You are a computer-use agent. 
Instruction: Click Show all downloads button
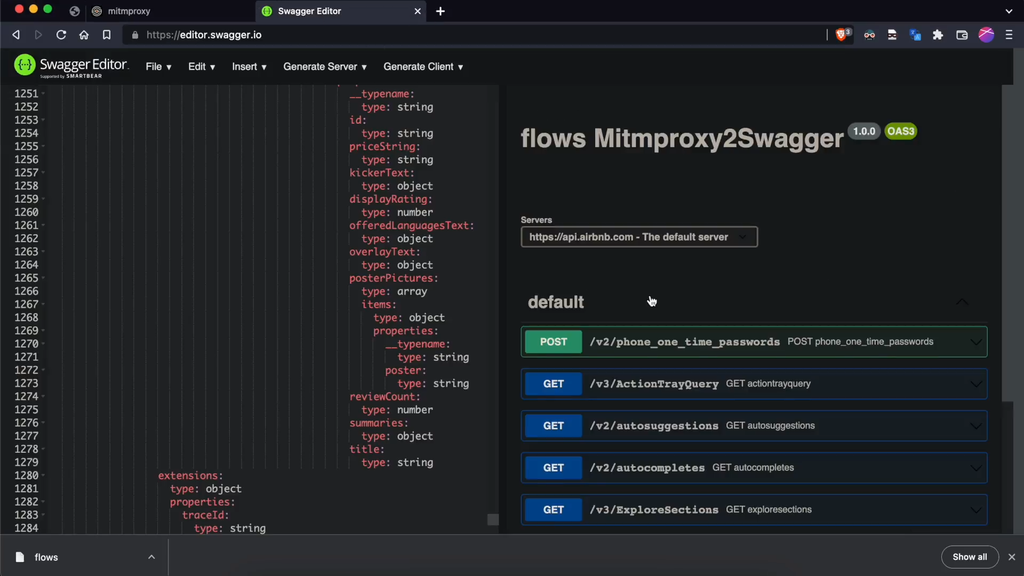(969, 557)
